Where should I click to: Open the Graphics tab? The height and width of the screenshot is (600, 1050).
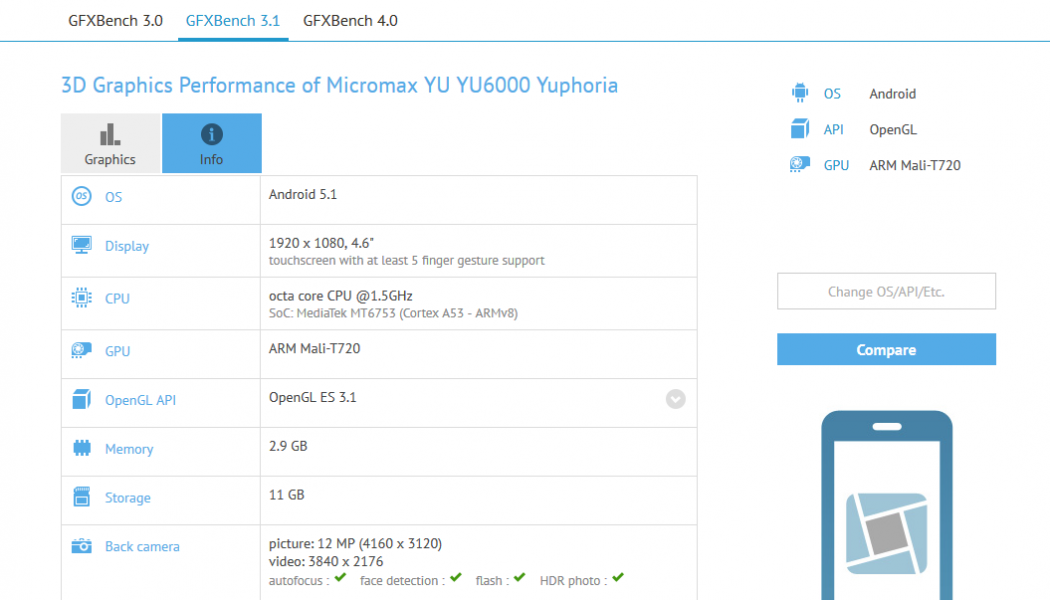click(110, 144)
